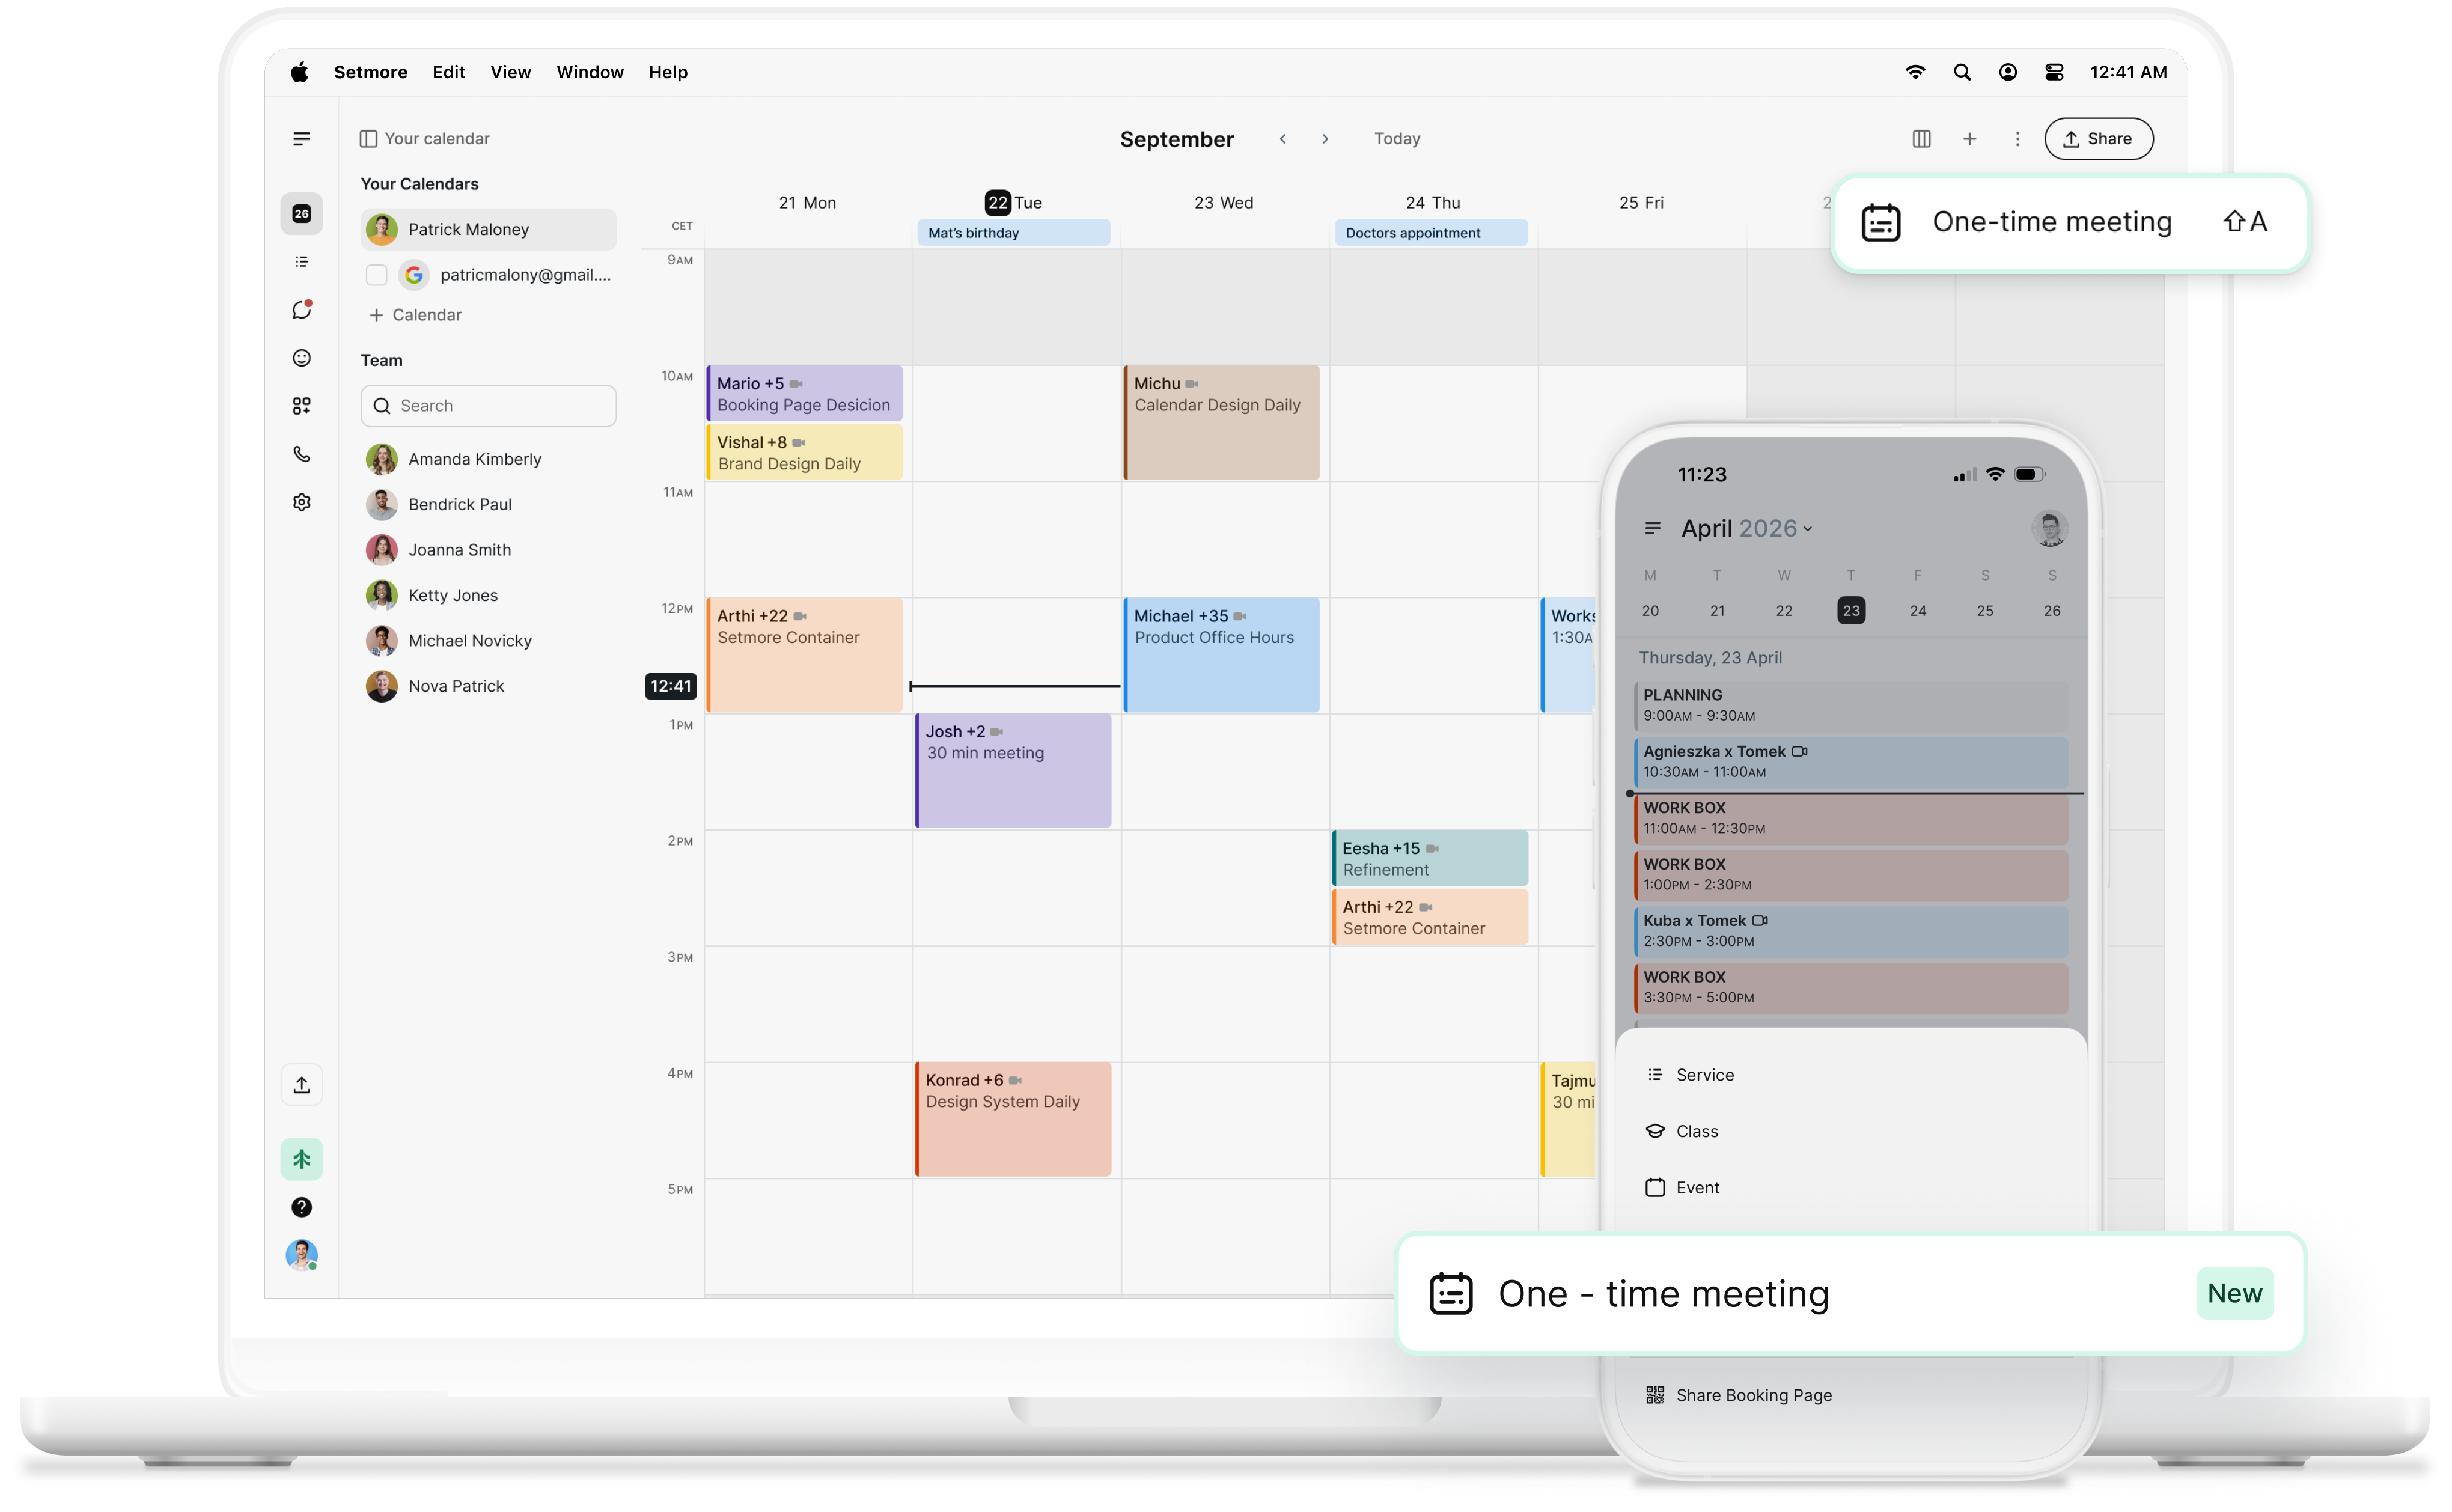Click the One-time meeting shortcut card
This screenshot has height=1512, width=2452.
[2070, 222]
